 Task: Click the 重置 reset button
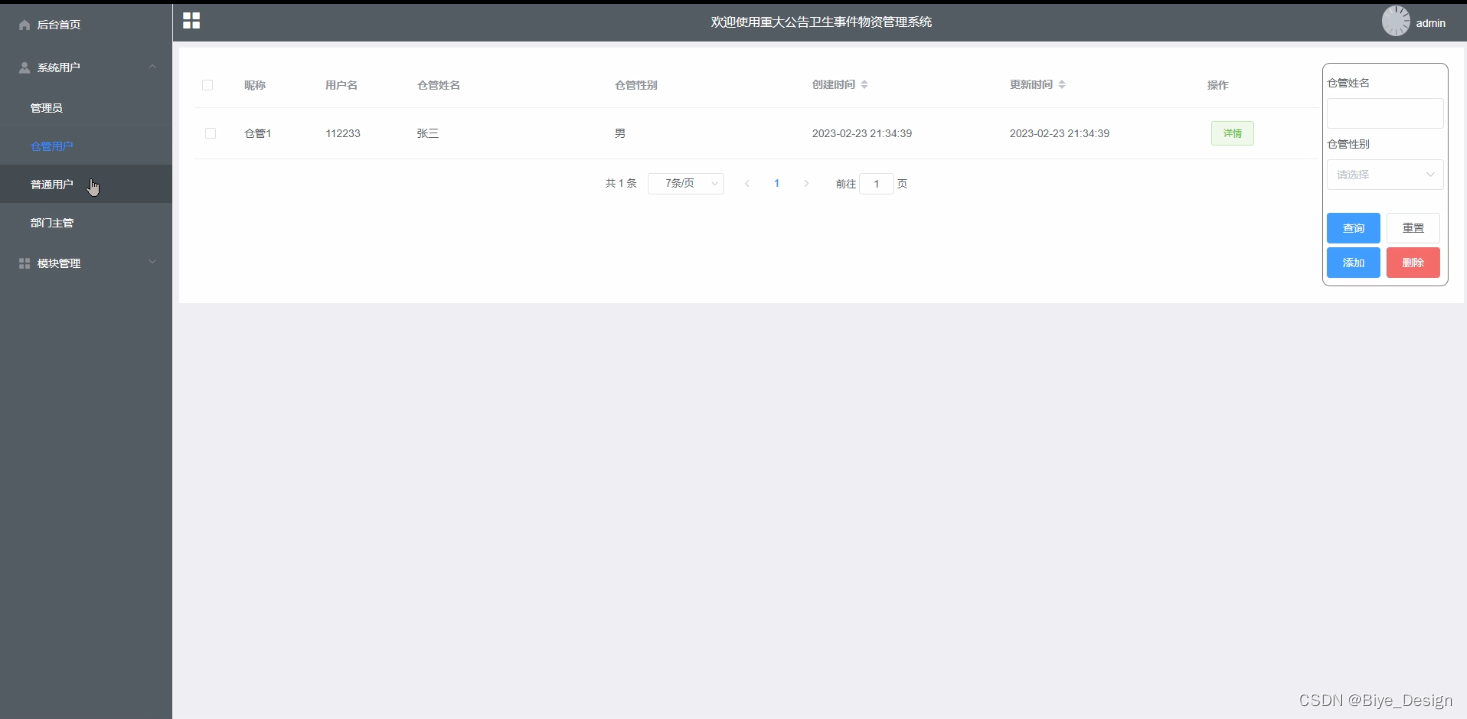point(1413,228)
